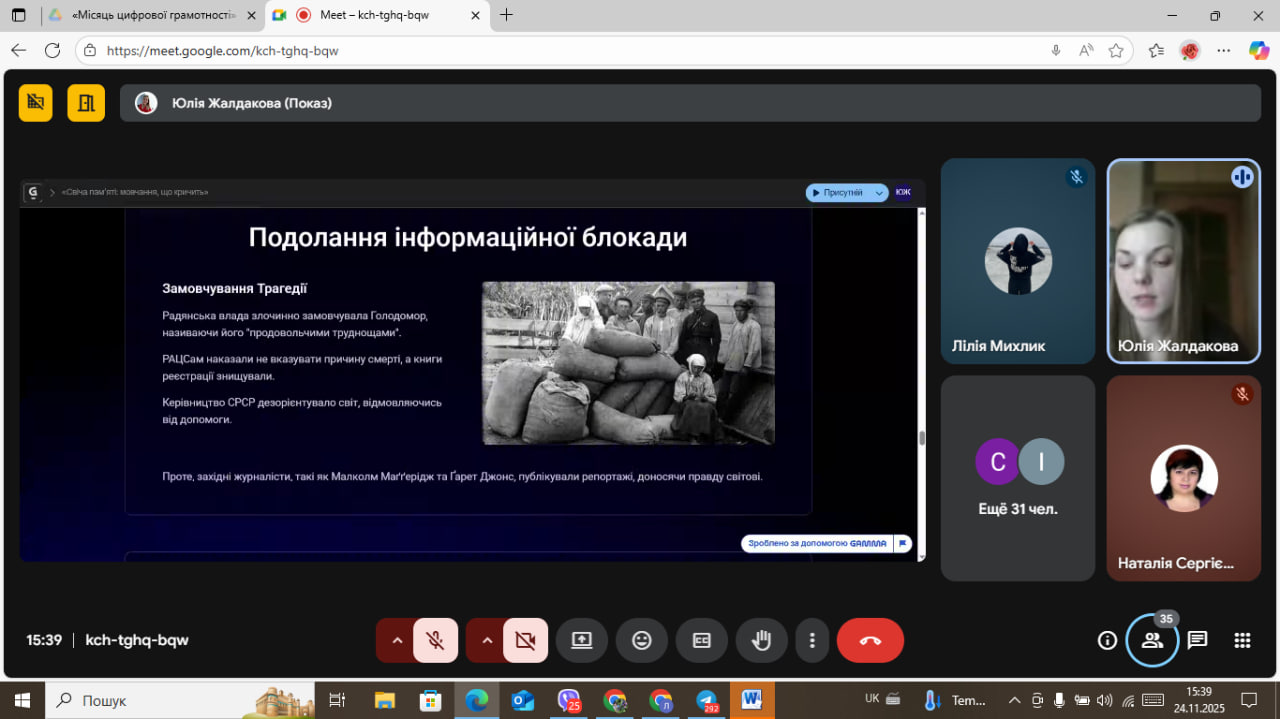
Task: Toggle closed captions on
Action: click(x=701, y=641)
